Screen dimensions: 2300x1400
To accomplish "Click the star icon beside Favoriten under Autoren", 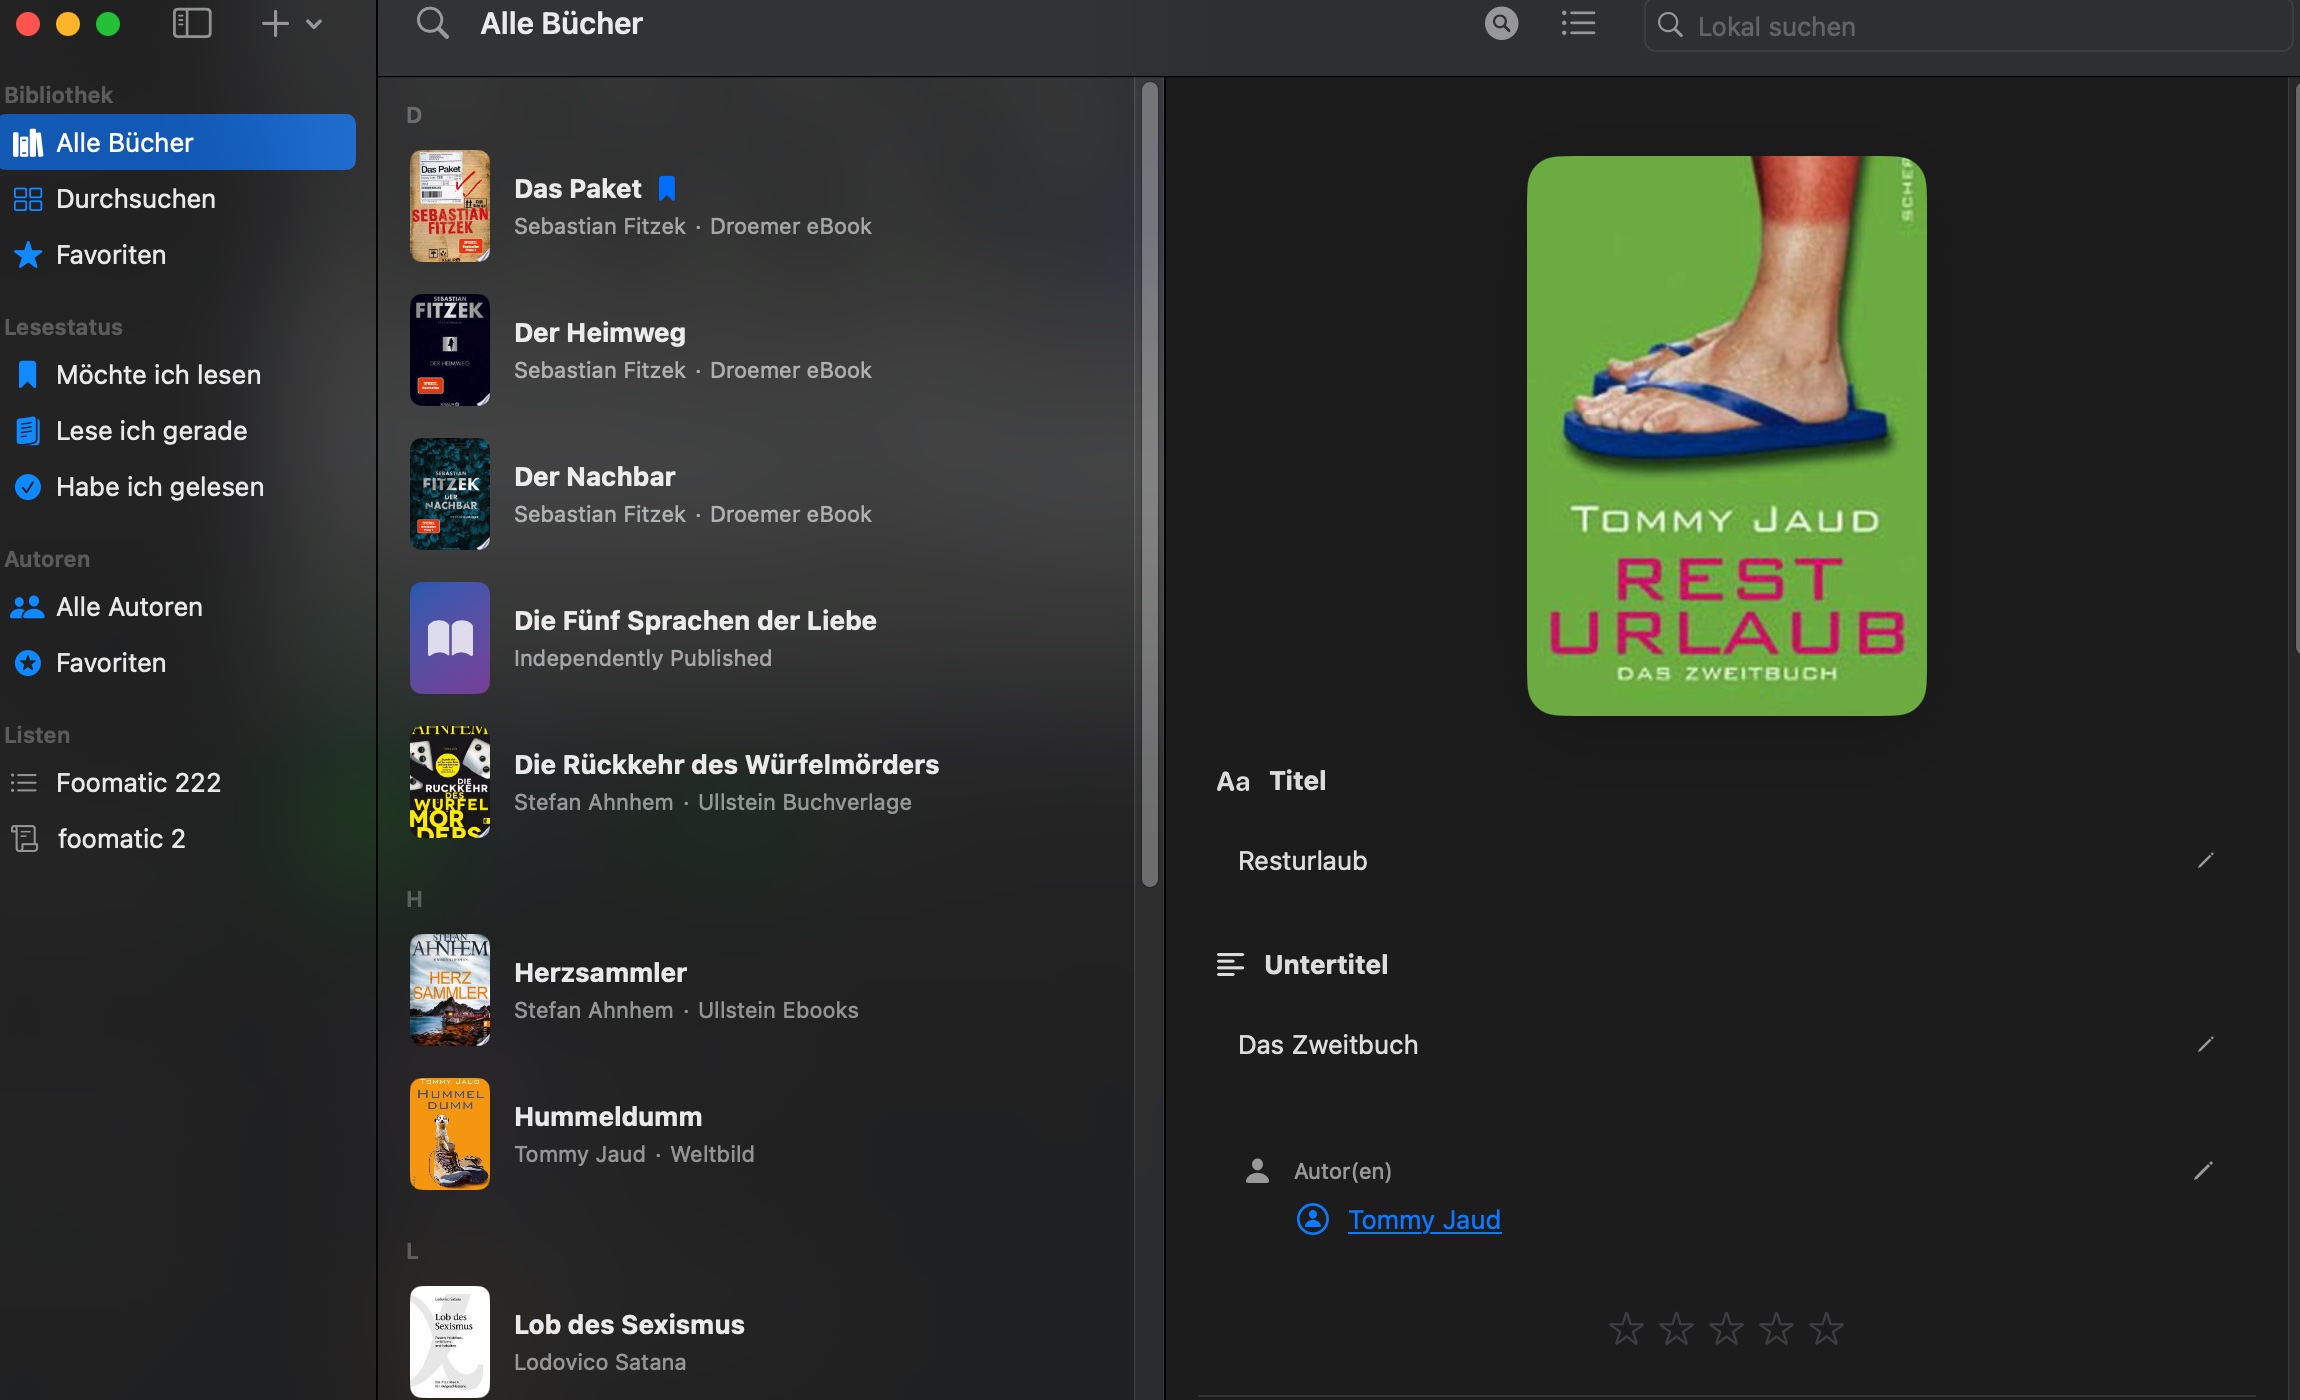I will coord(26,662).
